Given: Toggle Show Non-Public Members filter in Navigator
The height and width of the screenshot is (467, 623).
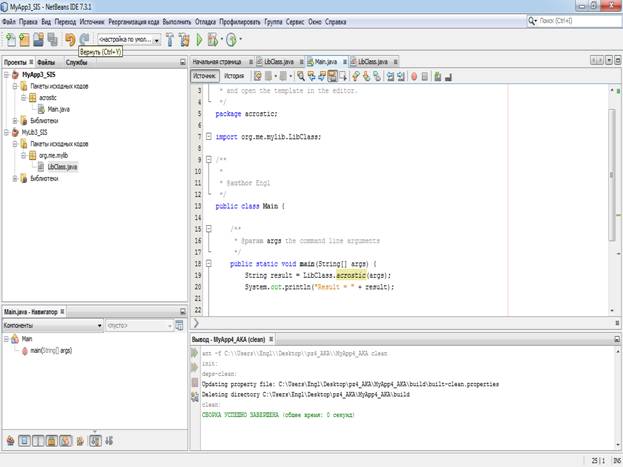Looking at the screenshot, I should (x=52, y=440).
